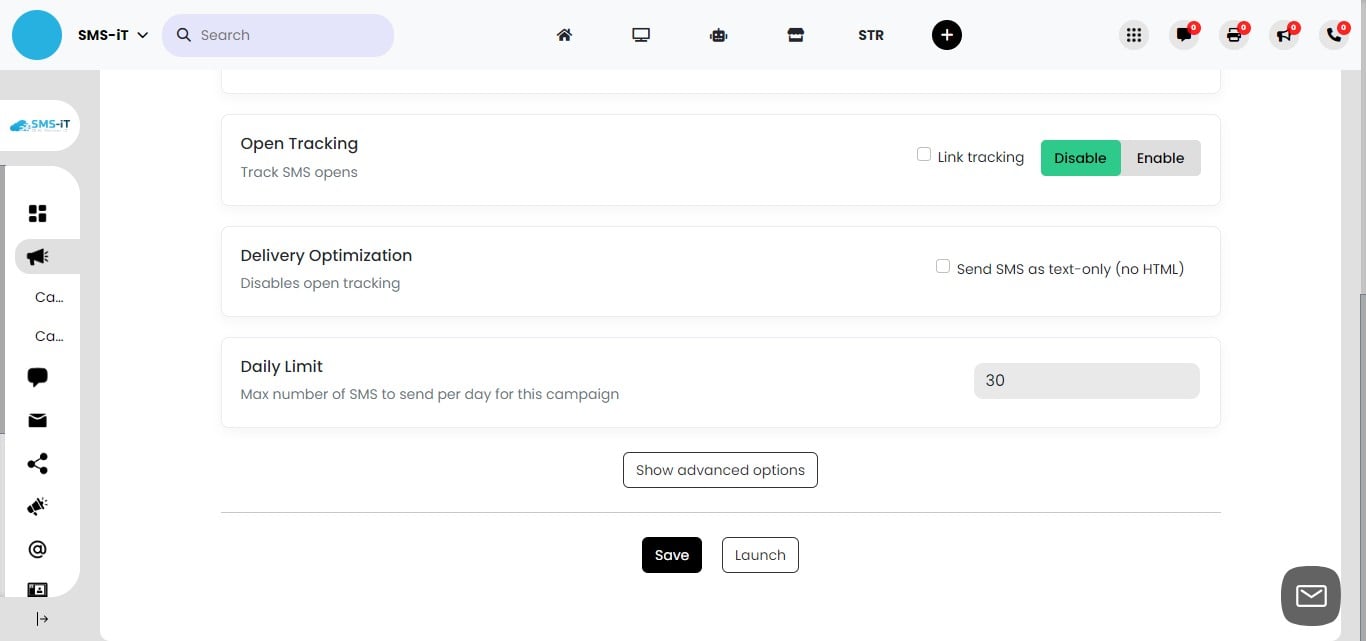Show advanced options for the campaign

pyautogui.click(x=720, y=469)
